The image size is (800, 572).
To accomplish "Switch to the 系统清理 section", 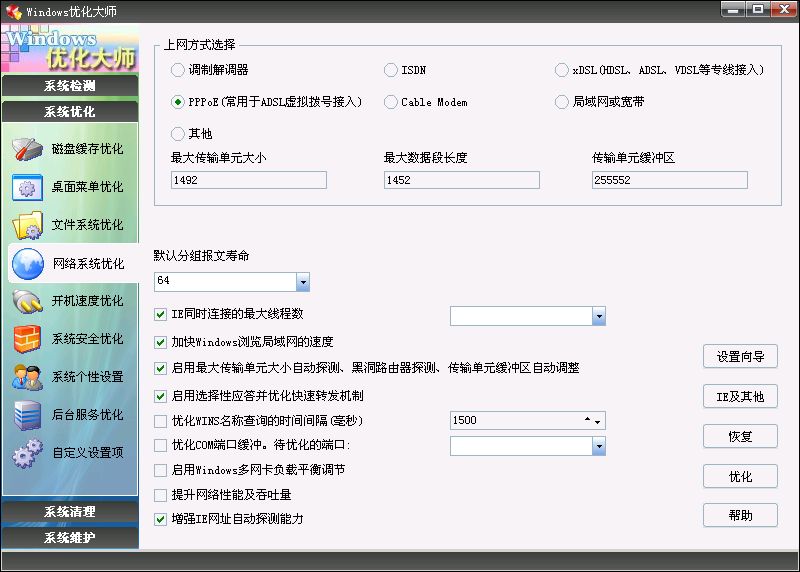I will coord(70,512).
